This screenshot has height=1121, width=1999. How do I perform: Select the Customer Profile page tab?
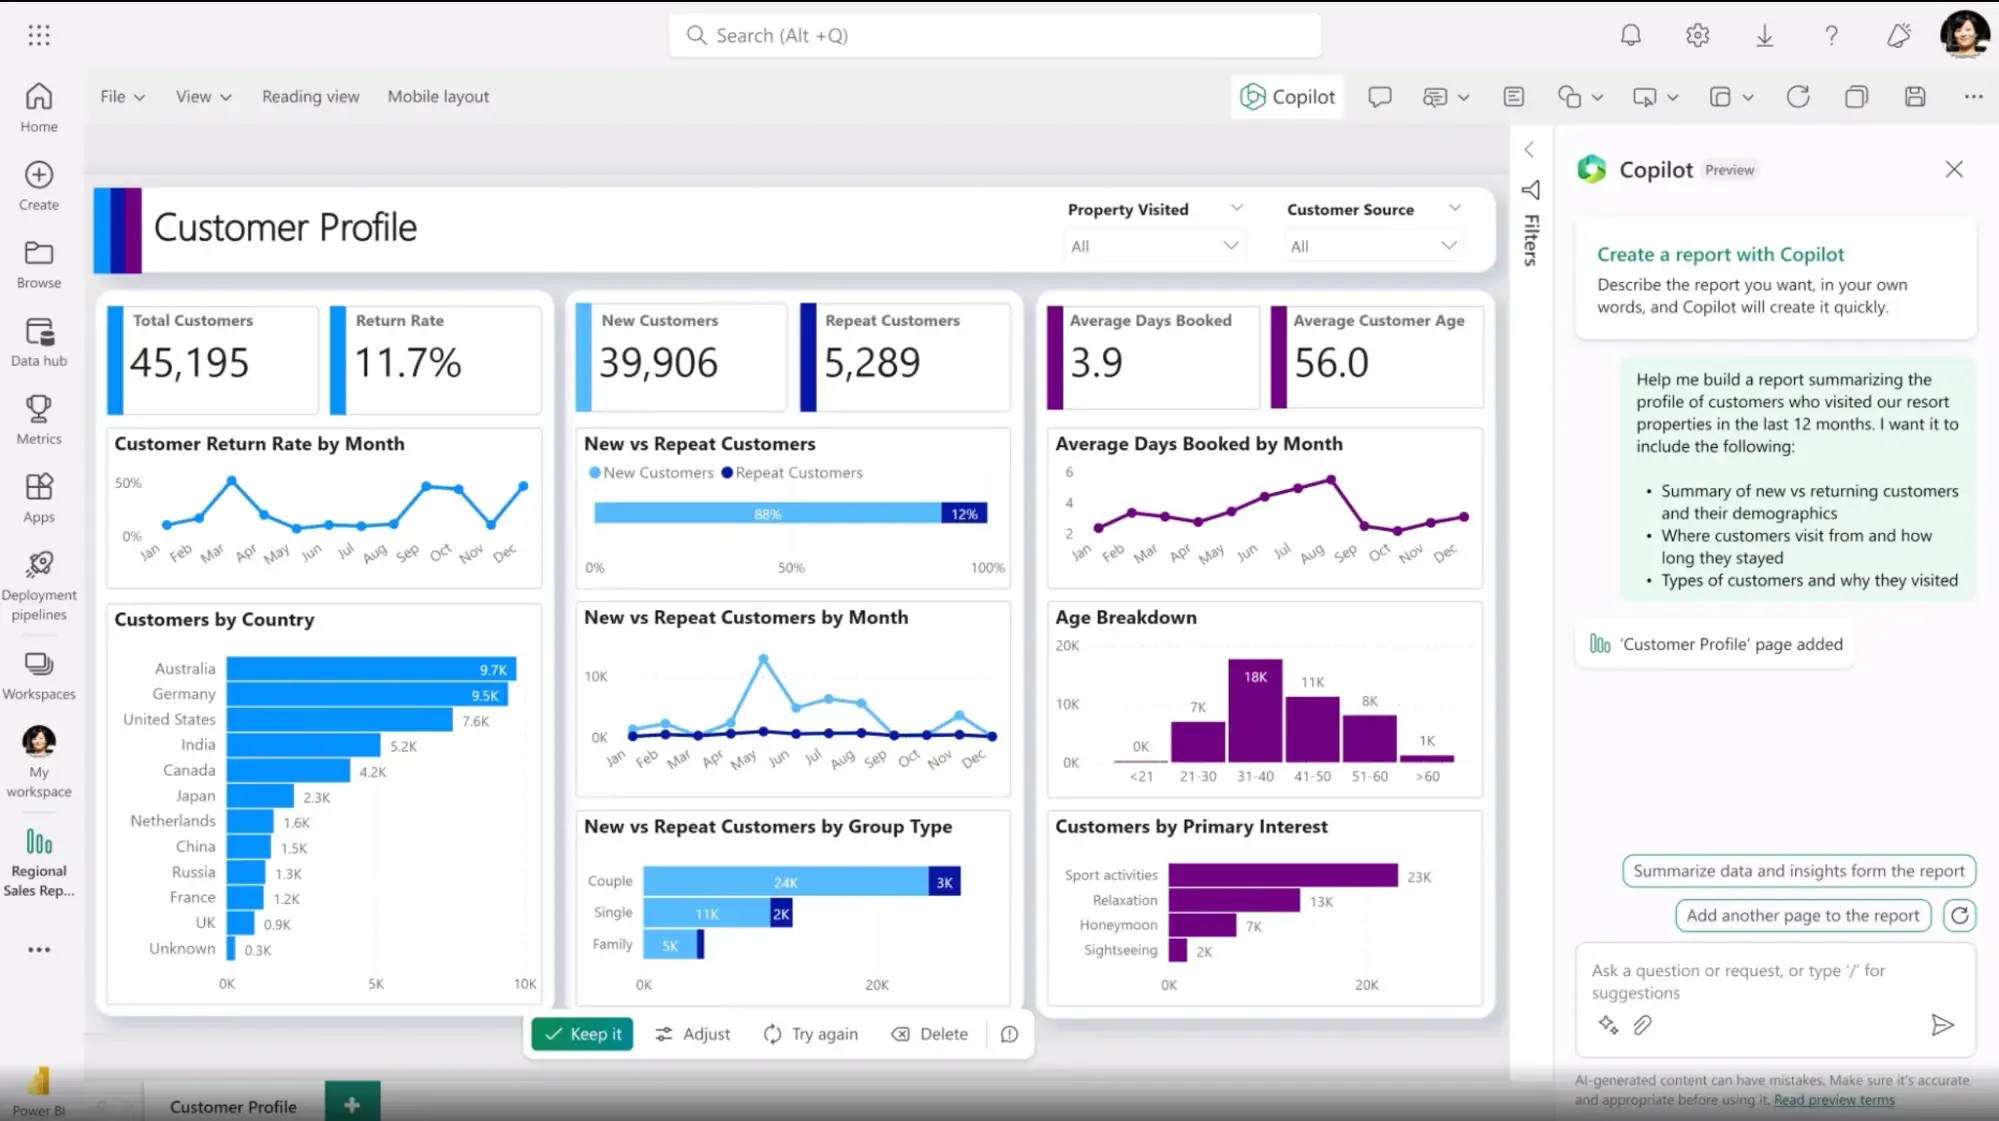[x=233, y=1106]
